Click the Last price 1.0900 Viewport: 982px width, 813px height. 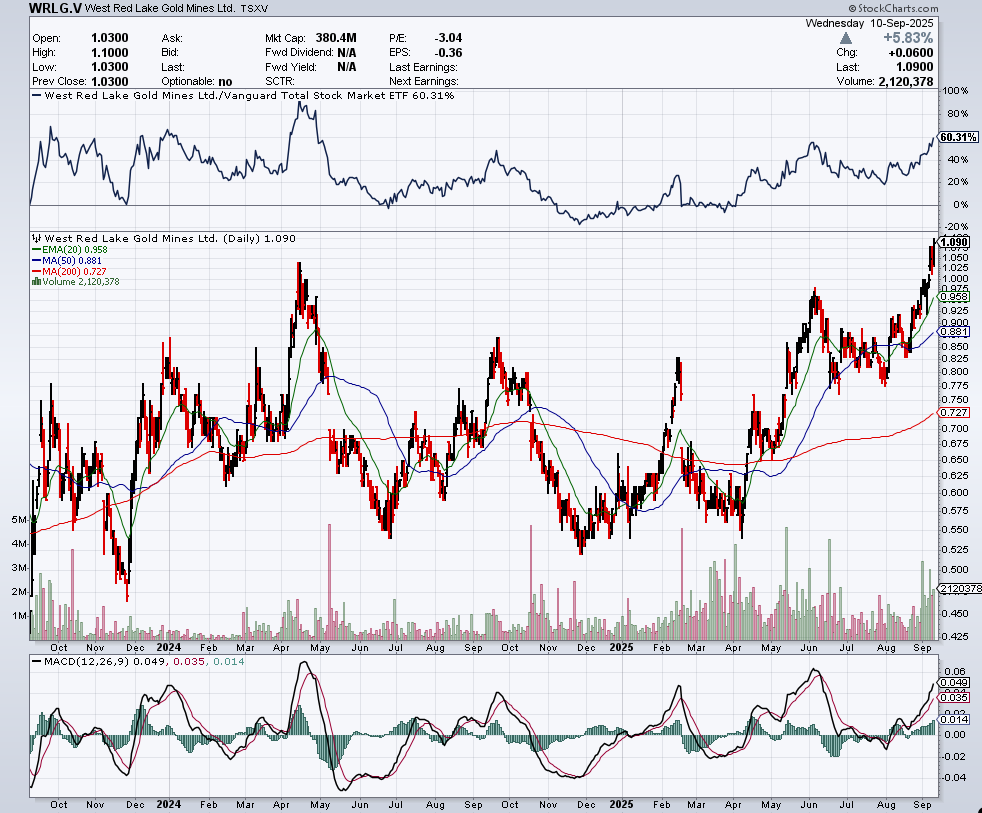914,67
